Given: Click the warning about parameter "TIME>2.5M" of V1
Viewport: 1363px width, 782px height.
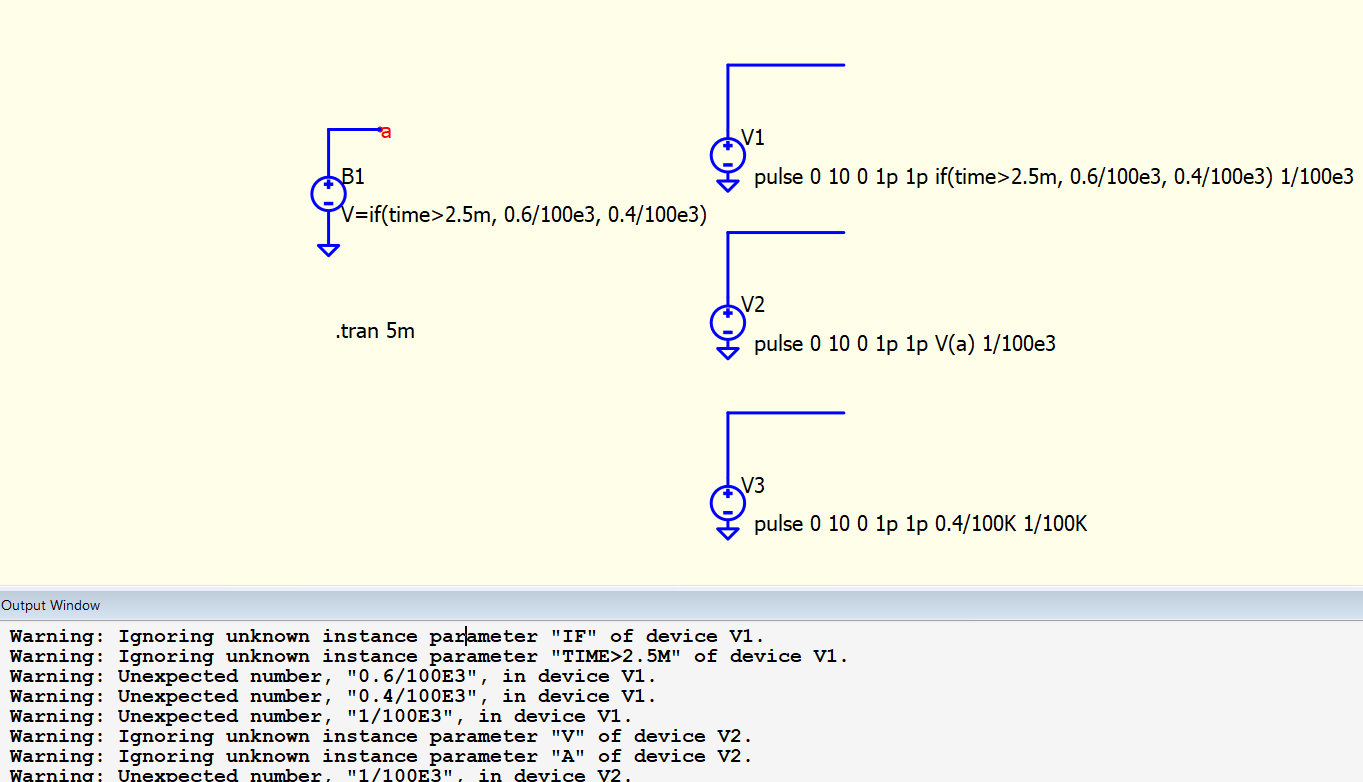Looking at the screenshot, I should [429, 656].
